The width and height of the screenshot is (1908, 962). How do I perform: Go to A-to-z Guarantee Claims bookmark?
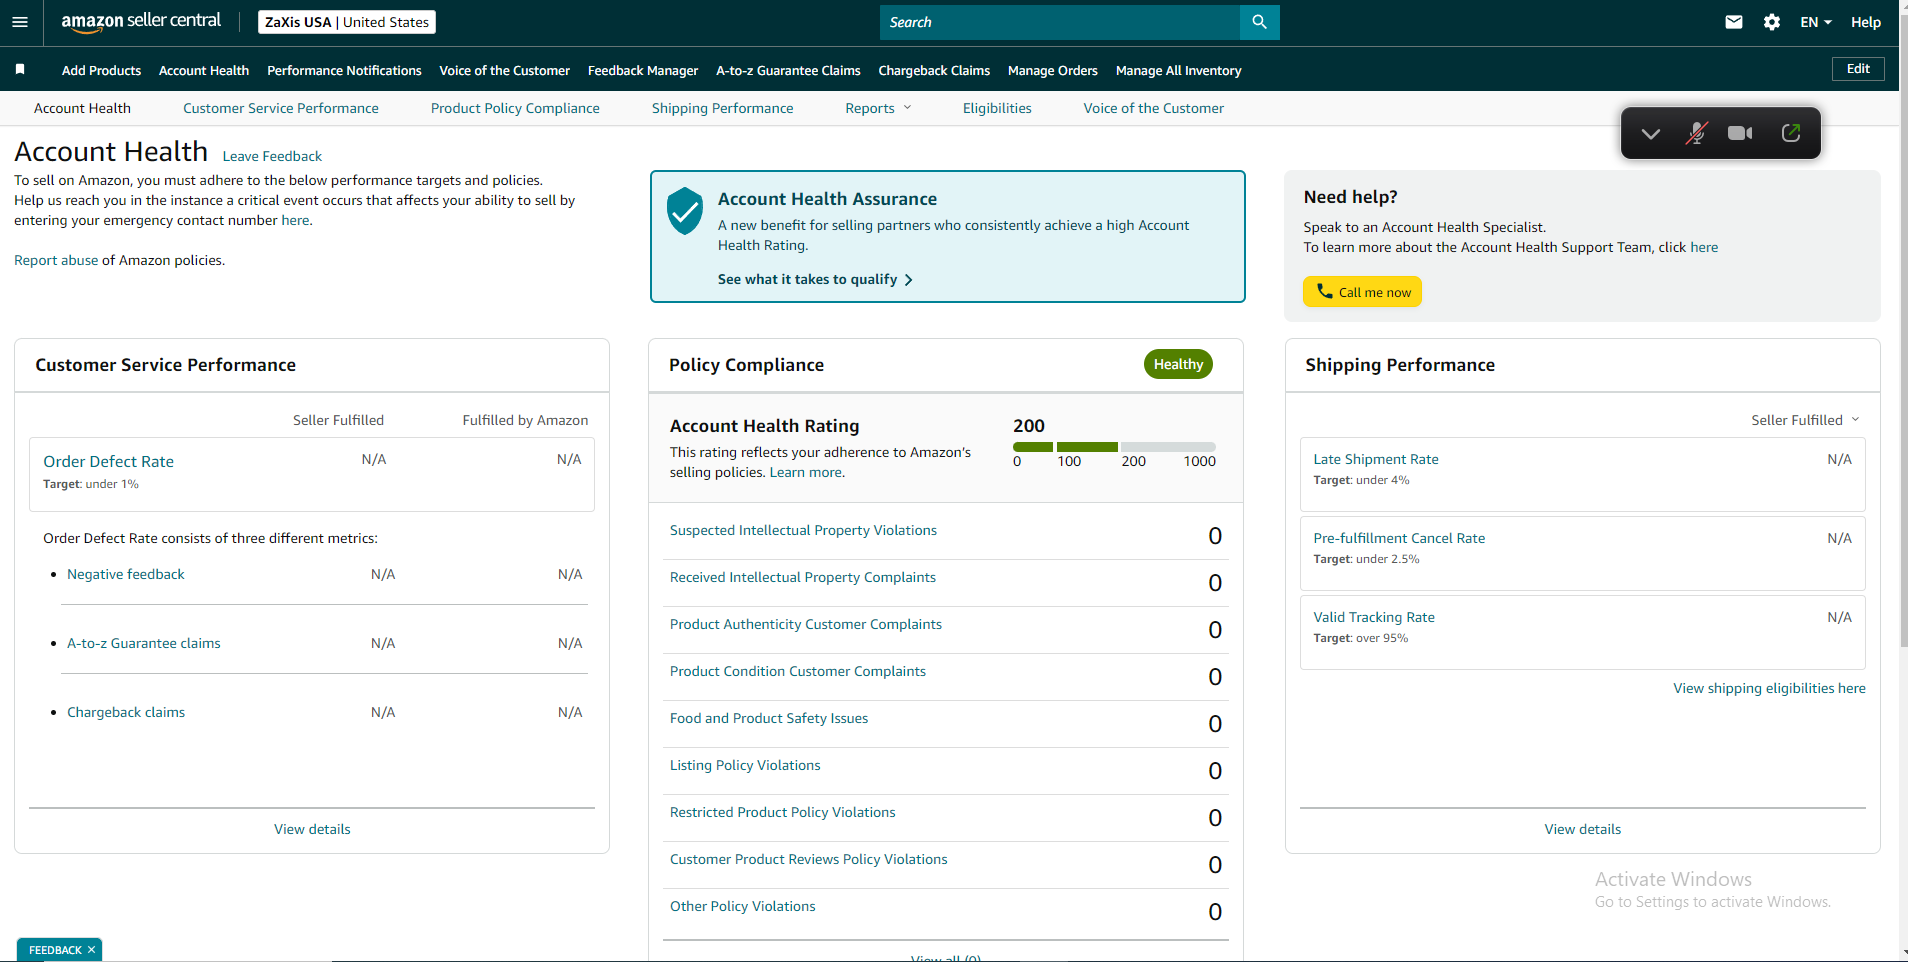click(x=788, y=70)
